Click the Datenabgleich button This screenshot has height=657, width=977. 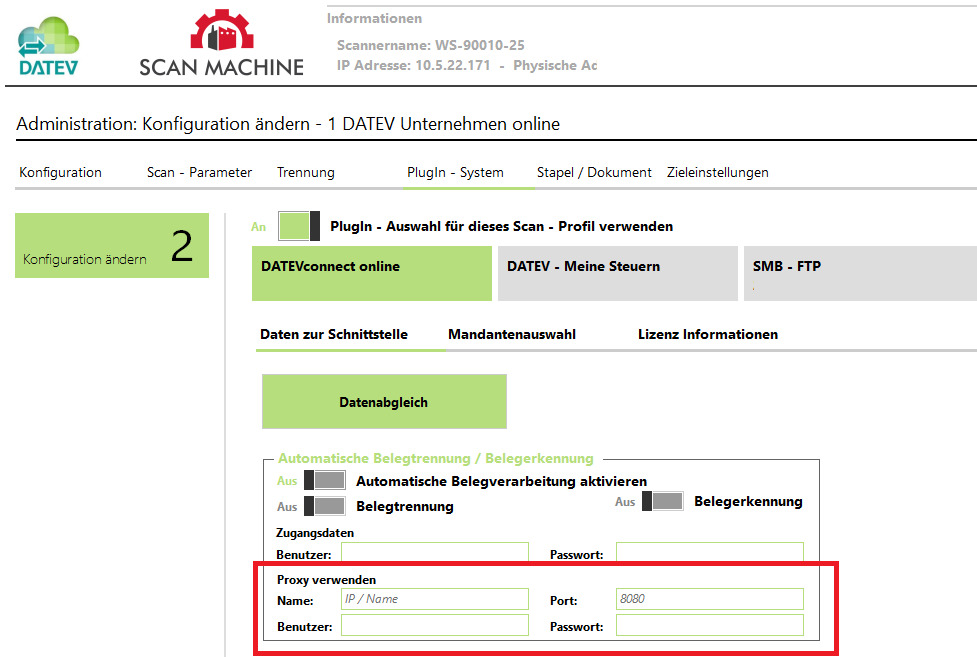(384, 401)
